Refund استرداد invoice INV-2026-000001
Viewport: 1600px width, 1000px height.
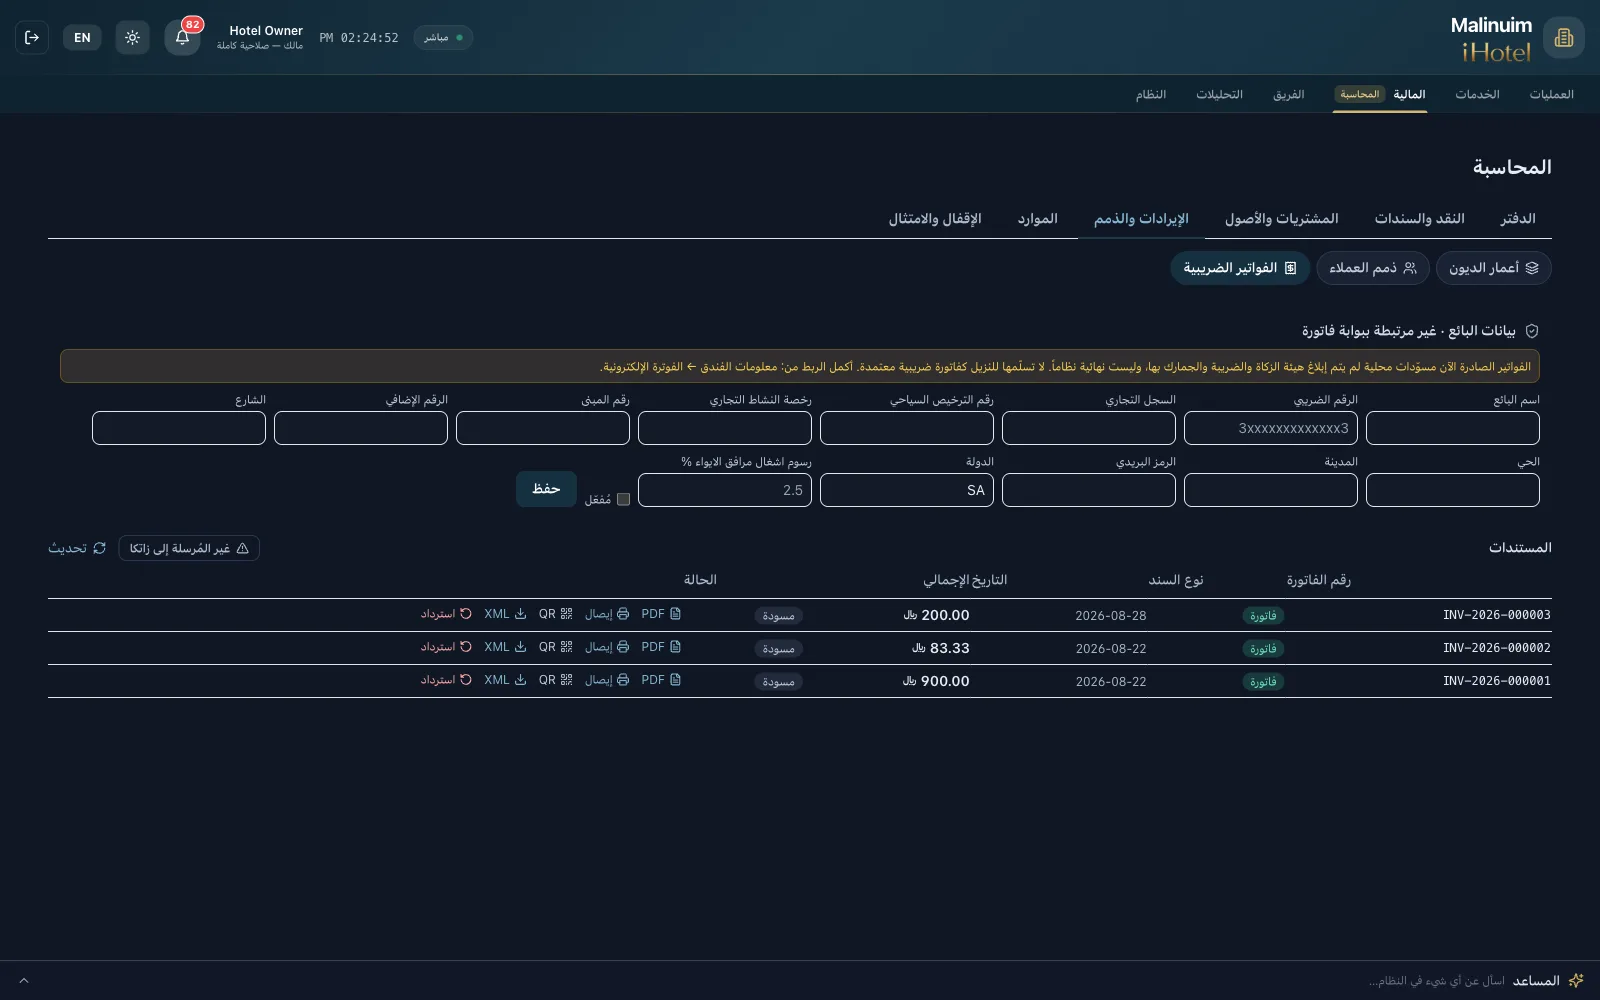tap(446, 680)
